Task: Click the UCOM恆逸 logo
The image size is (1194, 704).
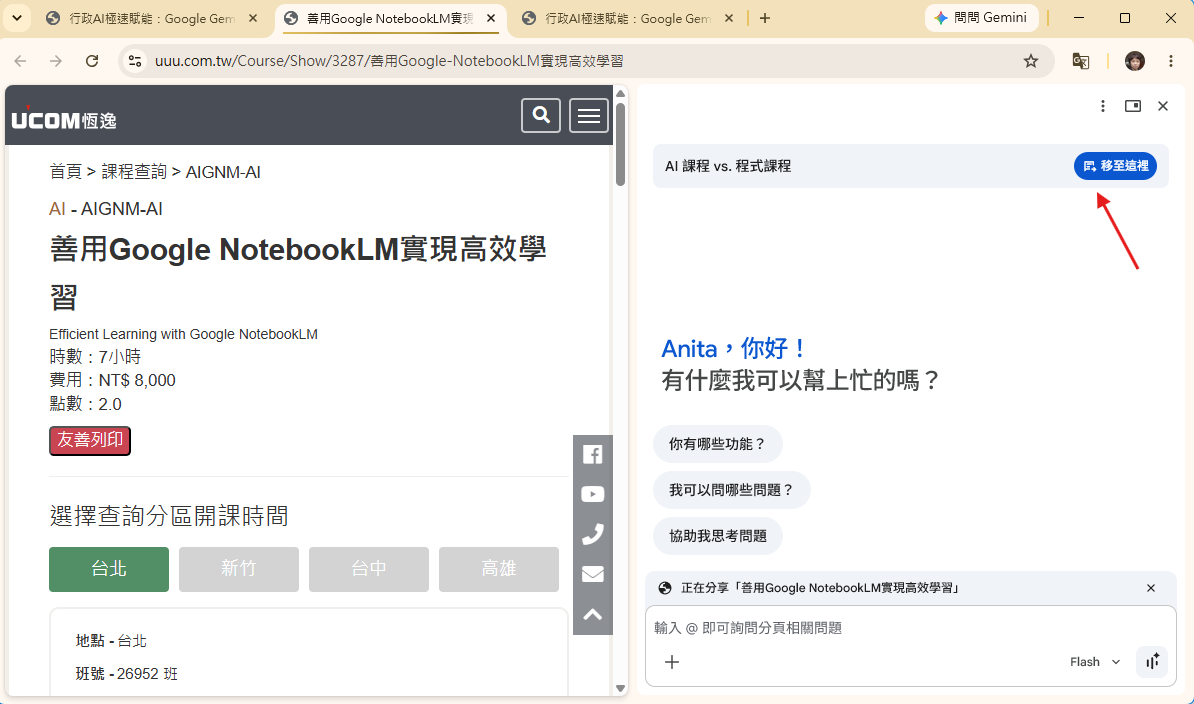Action: pyautogui.click(x=64, y=119)
